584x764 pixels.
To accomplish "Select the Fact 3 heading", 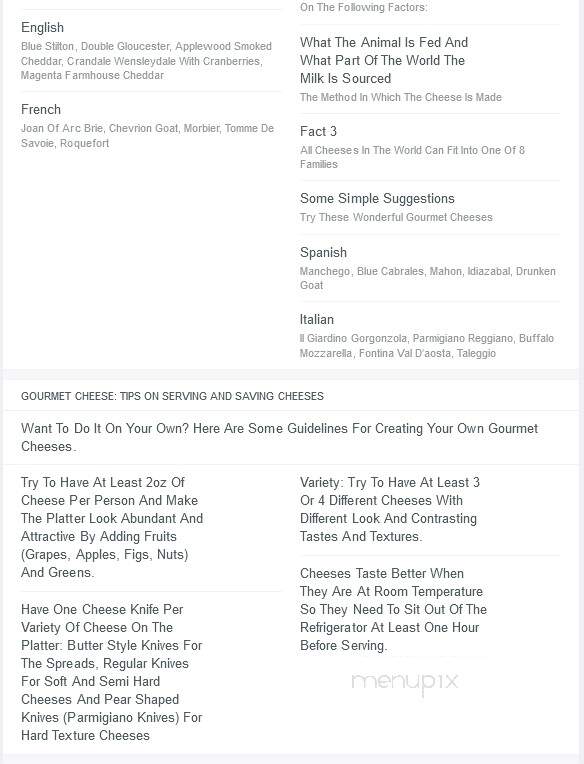I will (318, 132).
